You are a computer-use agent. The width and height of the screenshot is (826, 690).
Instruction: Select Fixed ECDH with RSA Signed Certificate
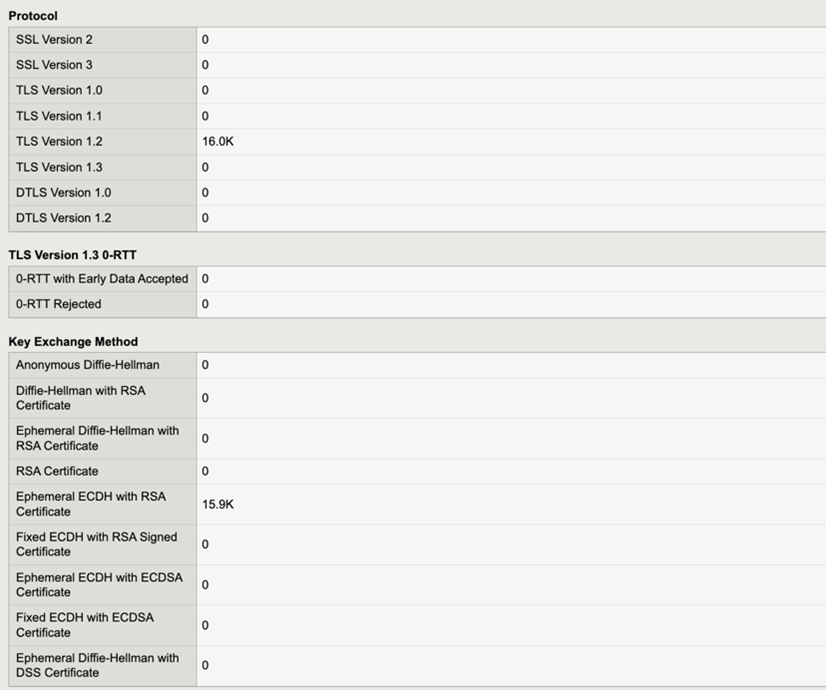96,544
